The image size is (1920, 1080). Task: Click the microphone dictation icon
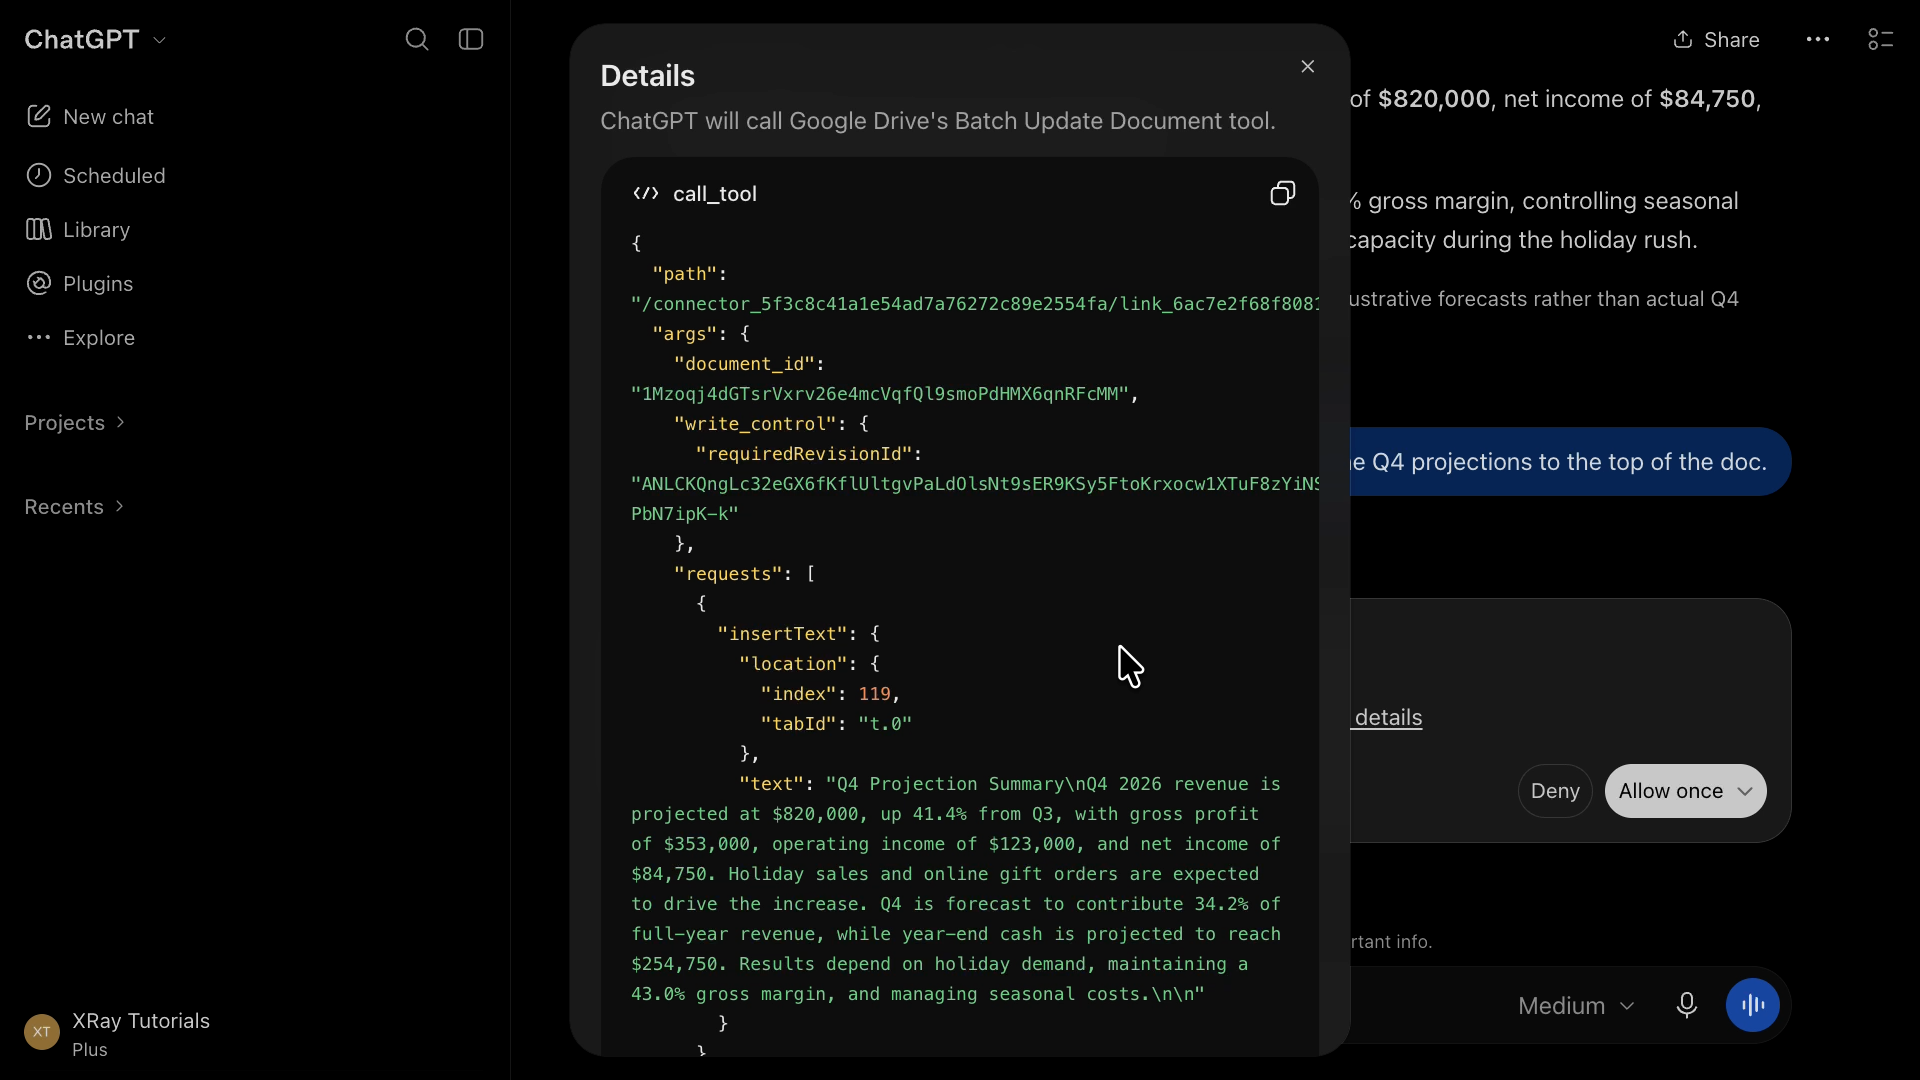tap(1687, 1006)
